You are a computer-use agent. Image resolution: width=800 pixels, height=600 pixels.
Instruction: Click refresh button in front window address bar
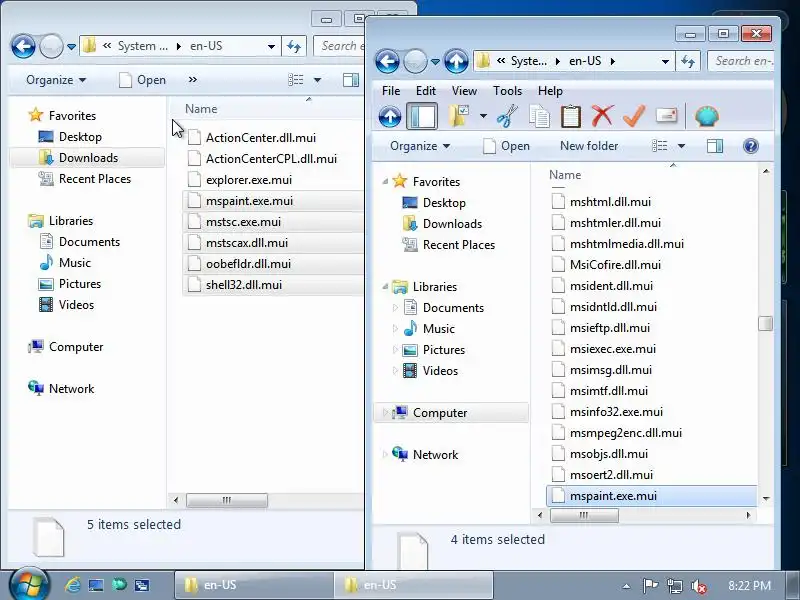tap(688, 62)
